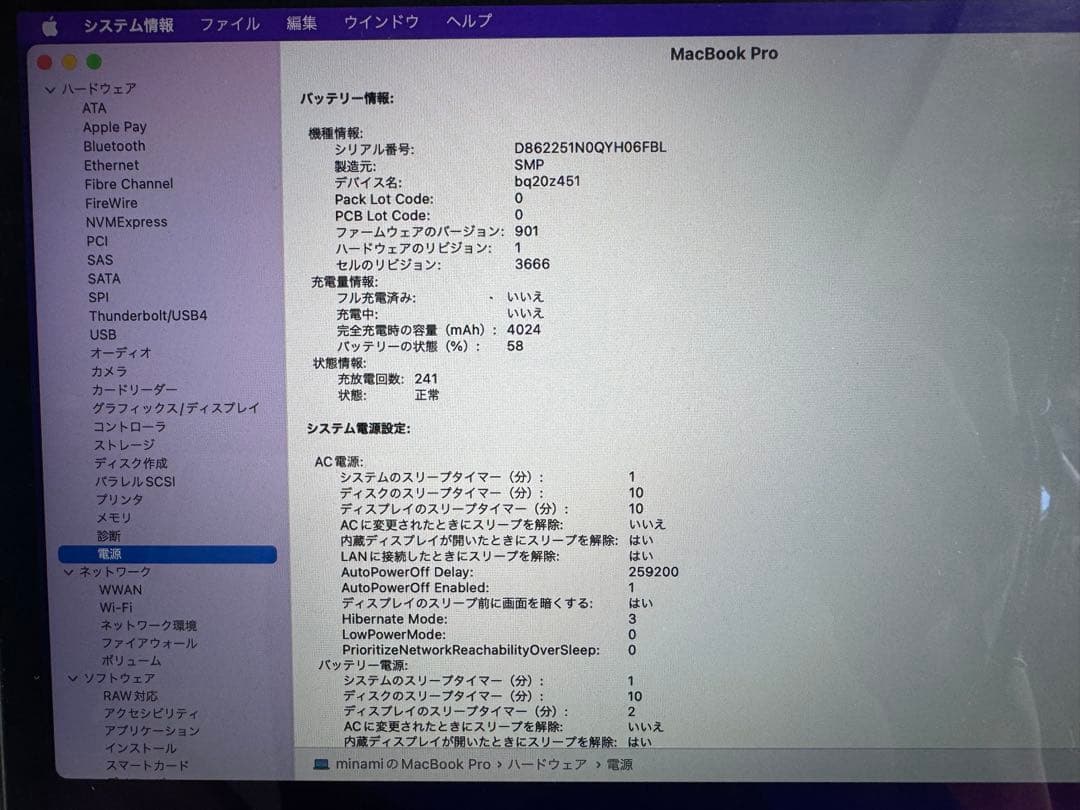Click the laptop icon in path bar
The width and height of the screenshot is (1080, 810).
(320, 765)
